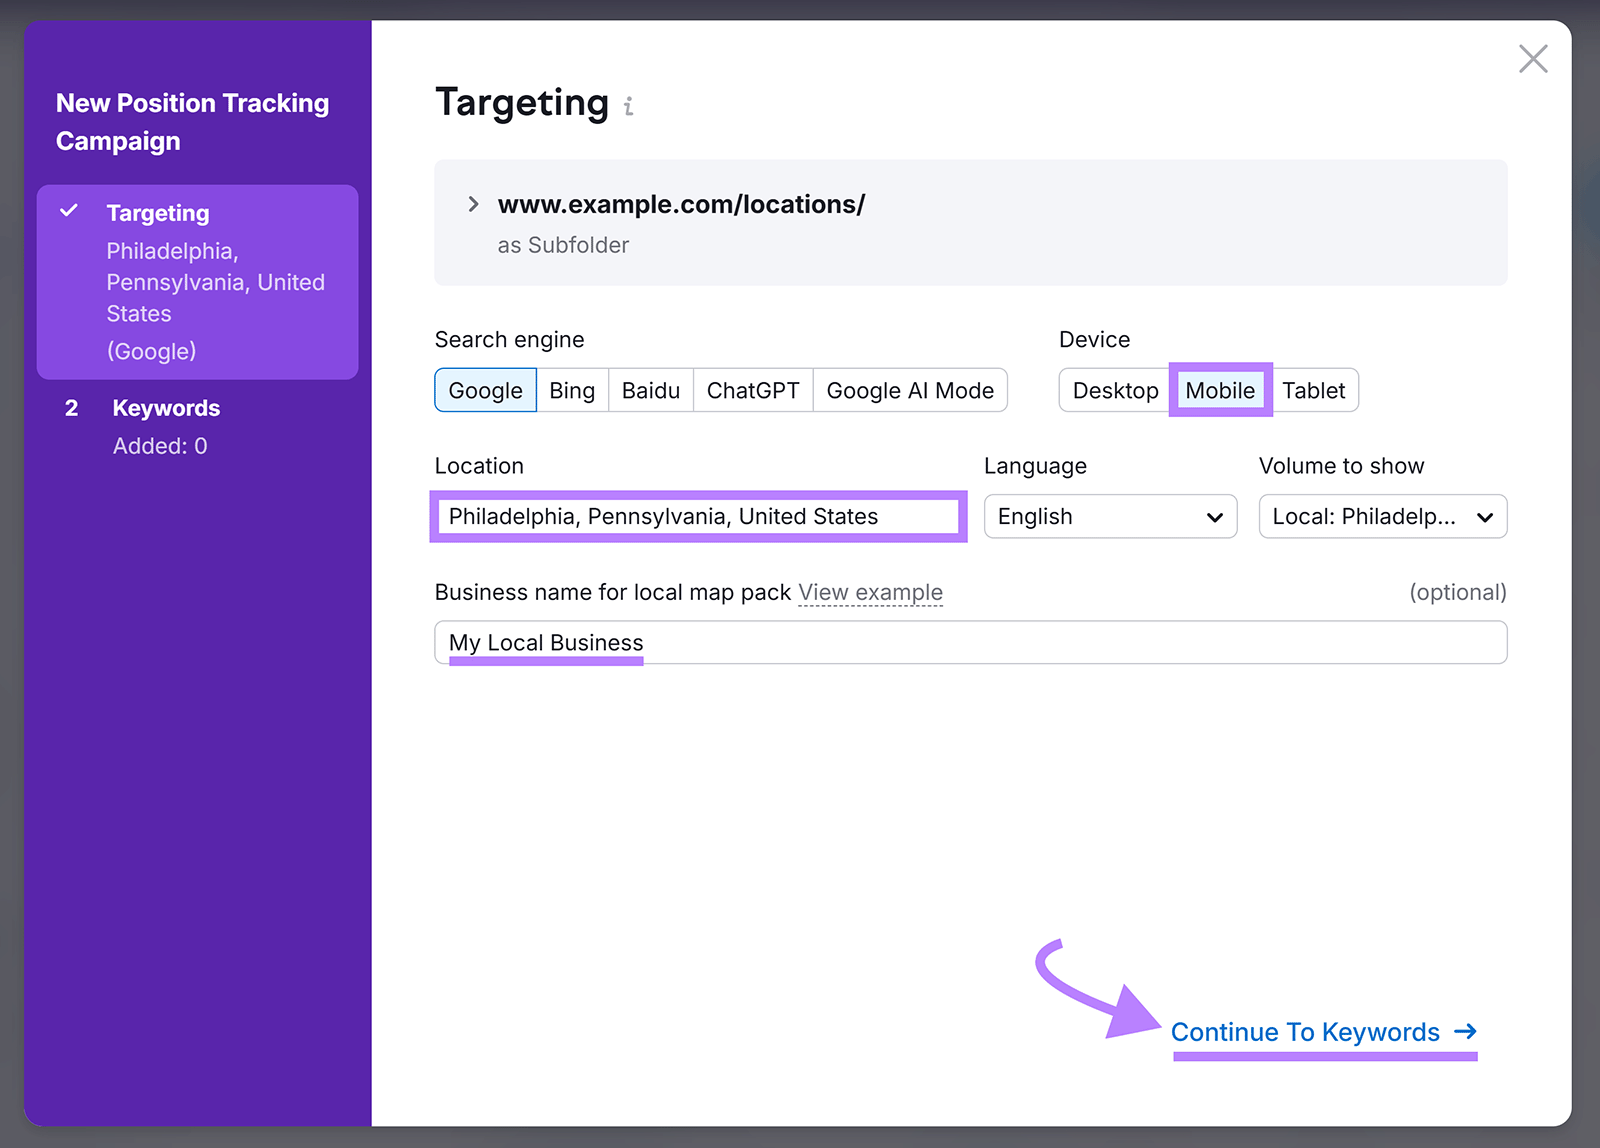Viewport: 1600px width, 1148px height.
Task: Select Google AI Mode search engine
Action: 910,390
